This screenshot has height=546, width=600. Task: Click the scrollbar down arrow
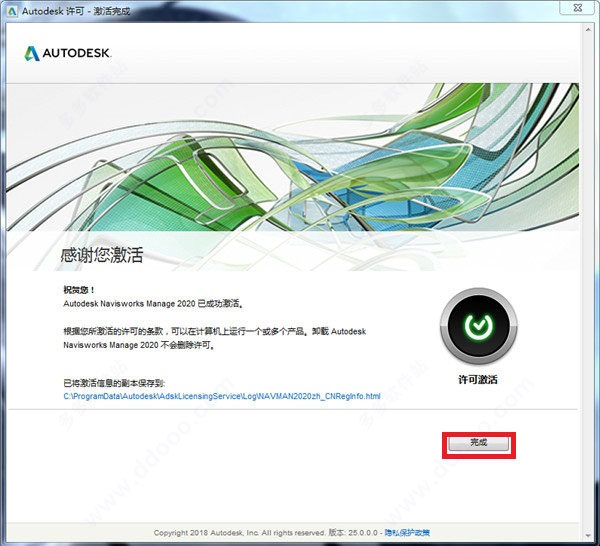click(x=588, y=536)
